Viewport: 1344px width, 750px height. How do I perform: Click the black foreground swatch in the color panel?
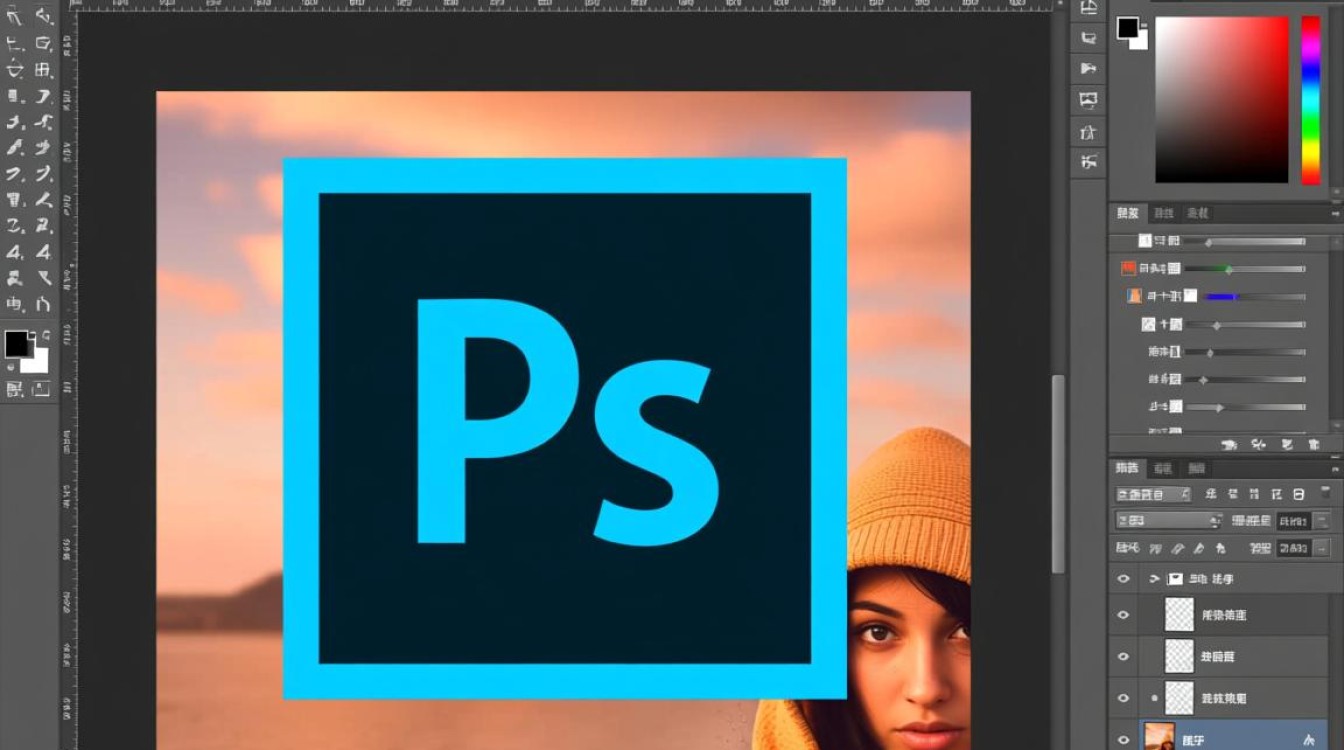pyautogui.click(x=1127, y=28)
